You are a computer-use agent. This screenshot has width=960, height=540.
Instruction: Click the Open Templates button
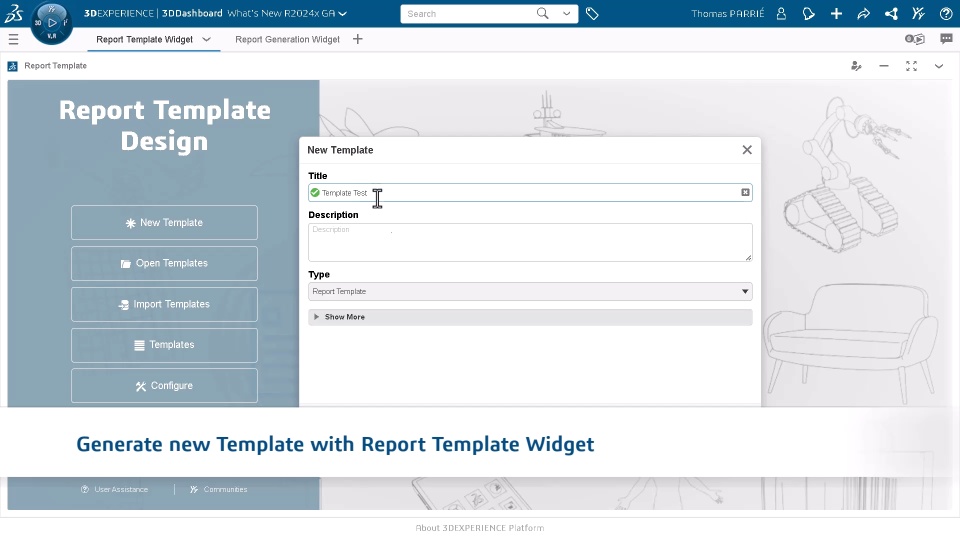164,263
